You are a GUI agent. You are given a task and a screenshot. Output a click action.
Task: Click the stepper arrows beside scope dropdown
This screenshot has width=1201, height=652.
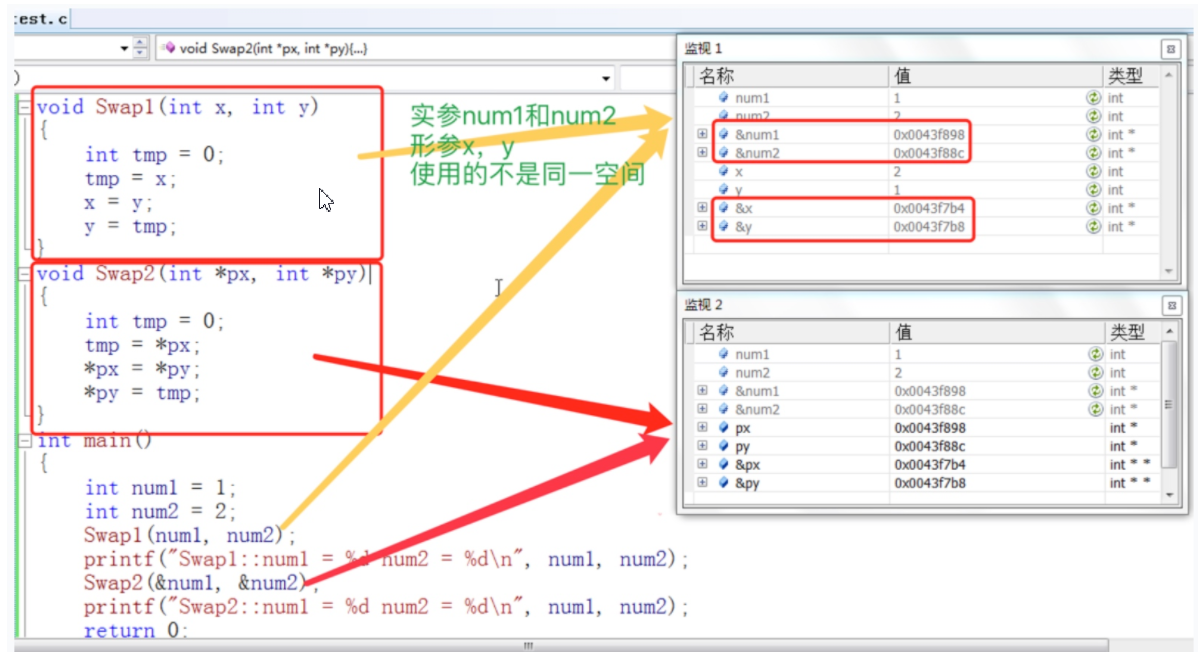[140, 48]
